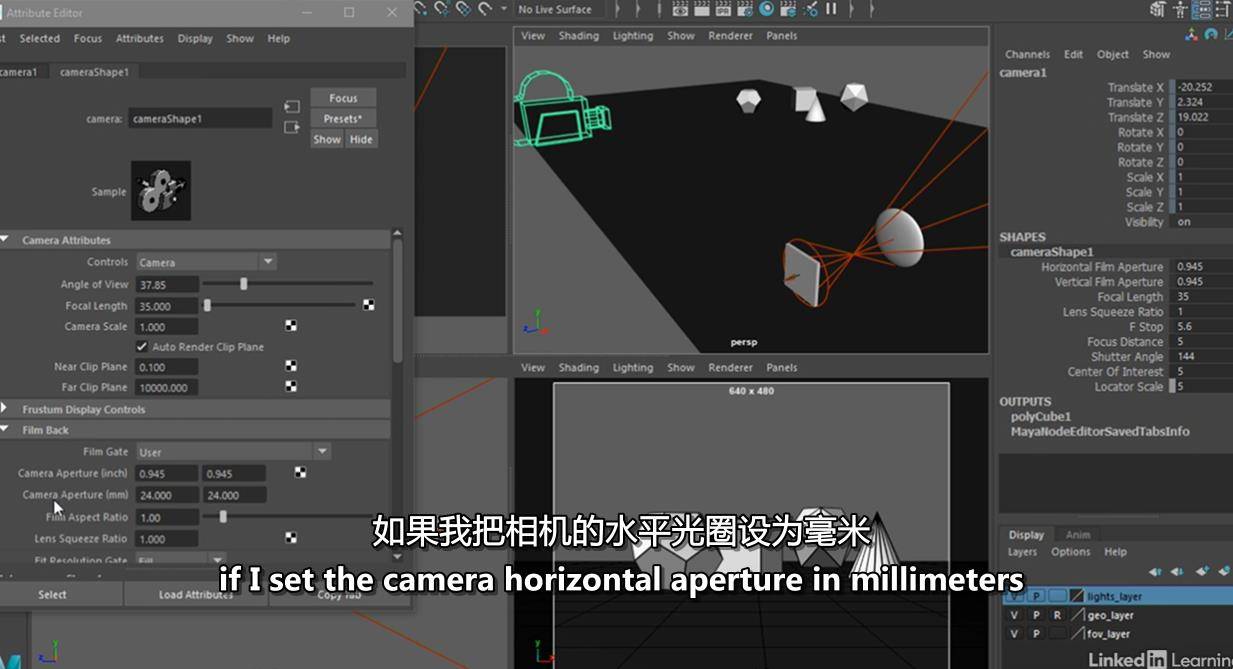Screen dimensions: 1233x669
Task: Open render settings clapperboard icon
Action: tap(745, 9)
